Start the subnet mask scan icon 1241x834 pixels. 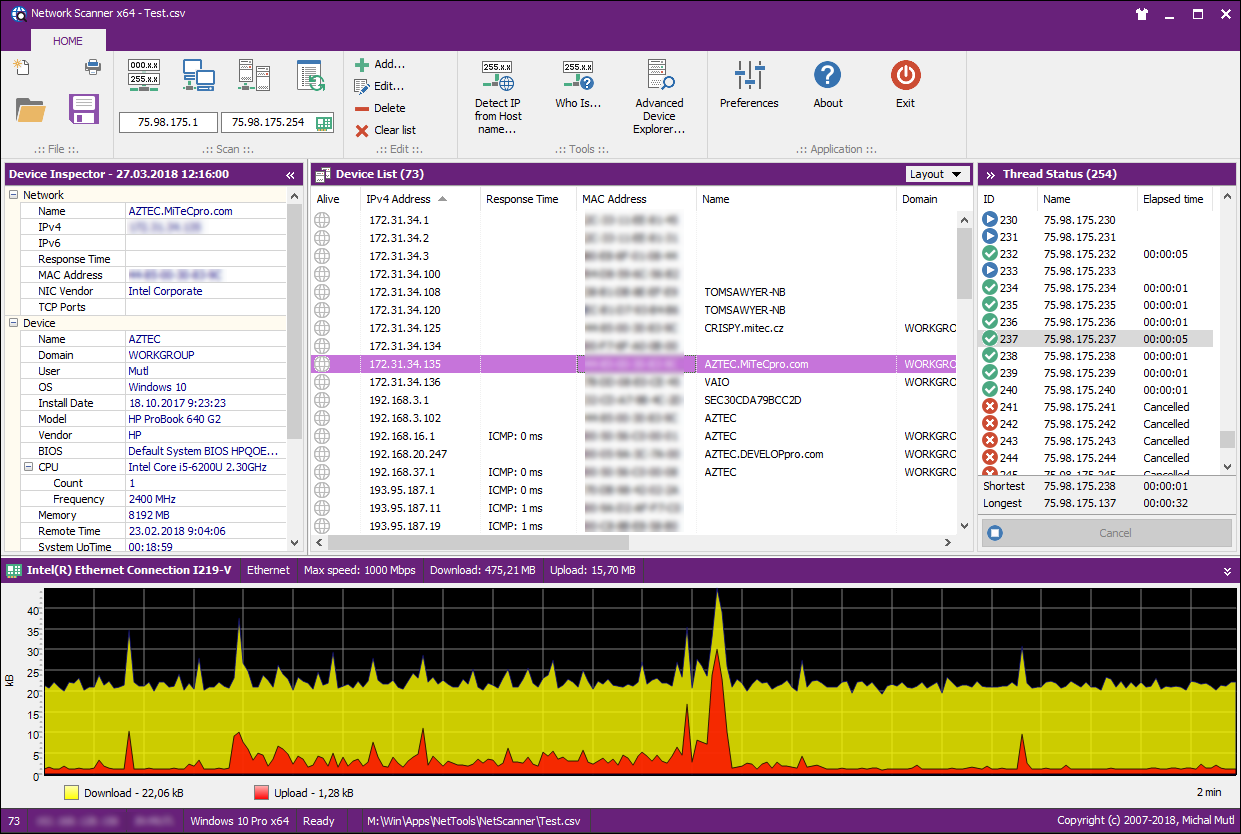[143, 75]
